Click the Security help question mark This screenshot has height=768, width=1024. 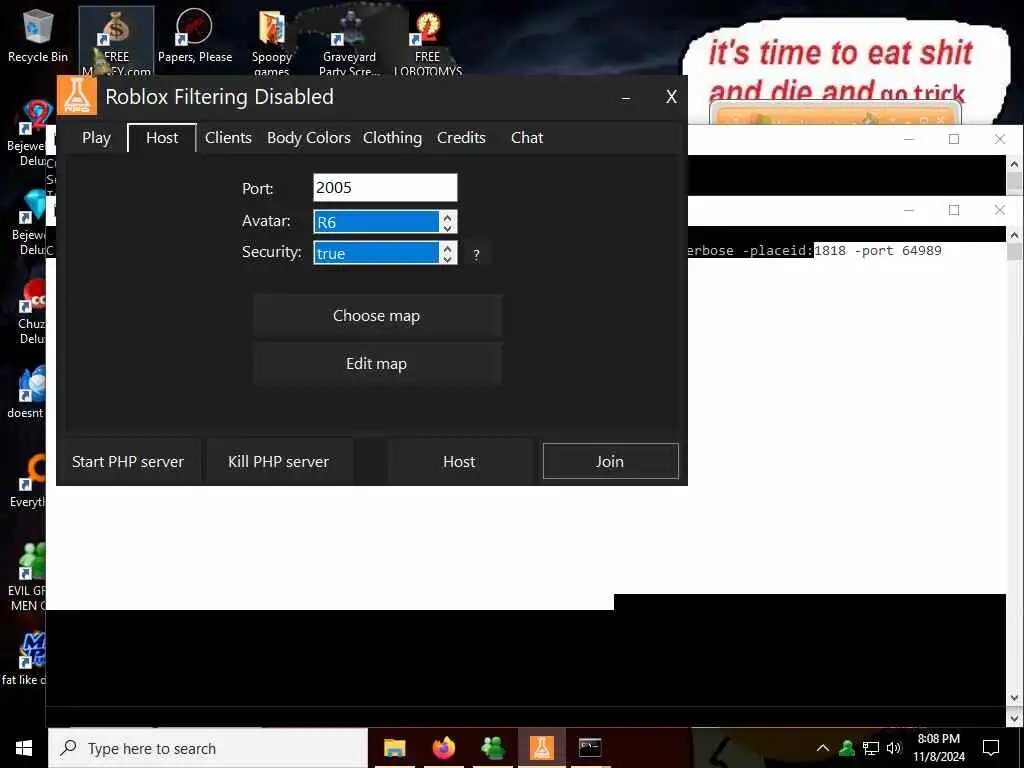tap(476, 255)
